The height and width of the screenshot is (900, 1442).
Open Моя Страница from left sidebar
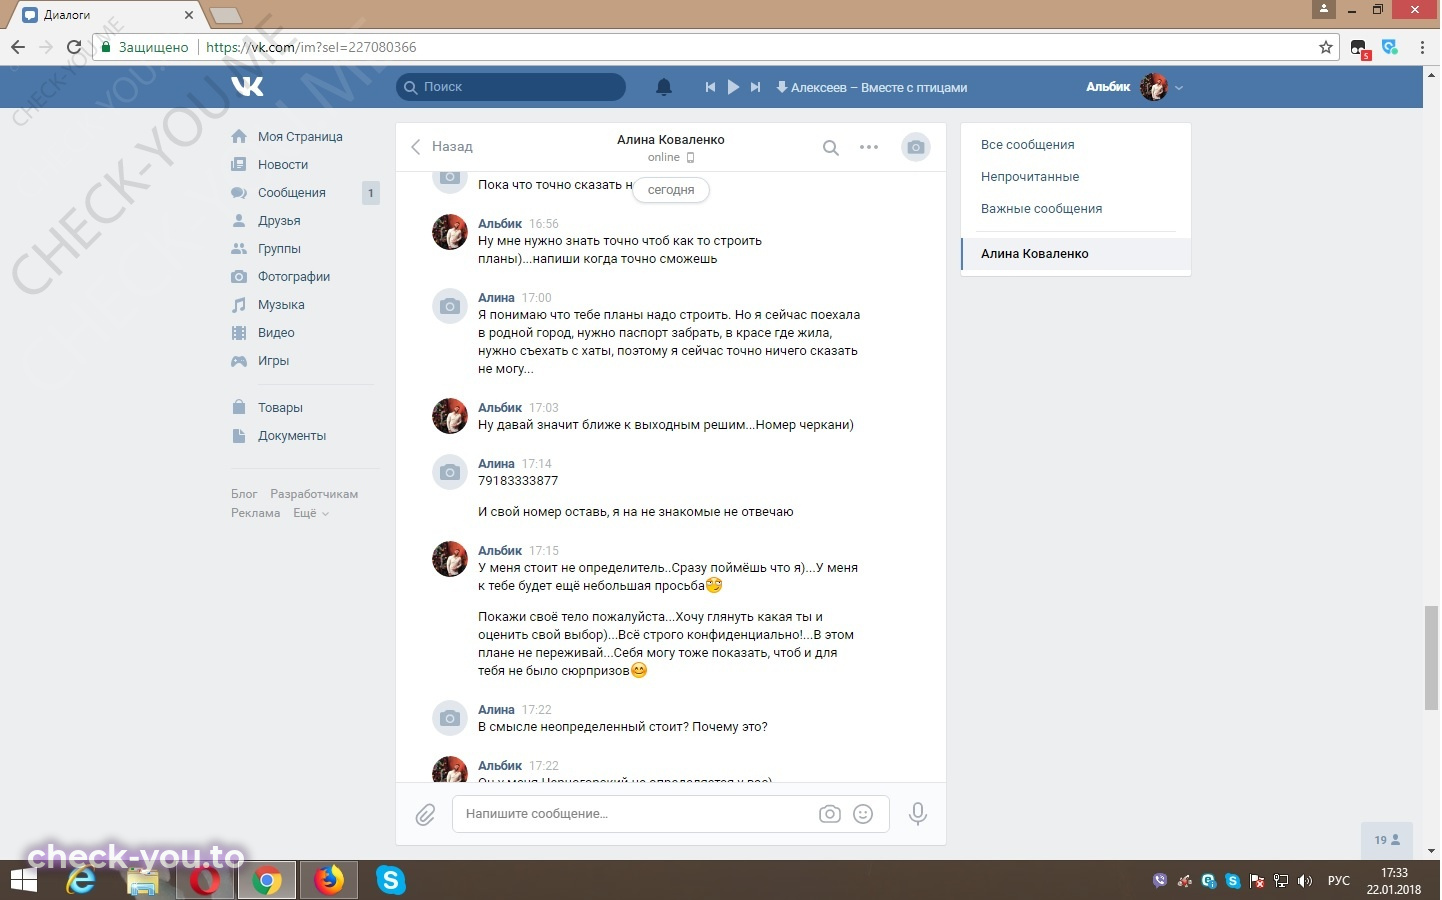[x=300, y=137]
